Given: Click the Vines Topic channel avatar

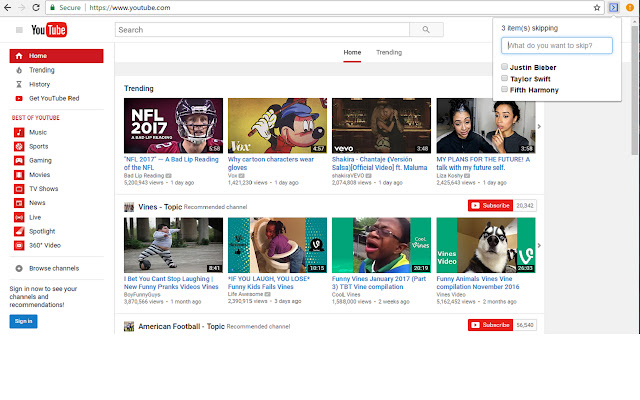Looking at the screenshot, I should pyautogui.click(x=129, y=207).
